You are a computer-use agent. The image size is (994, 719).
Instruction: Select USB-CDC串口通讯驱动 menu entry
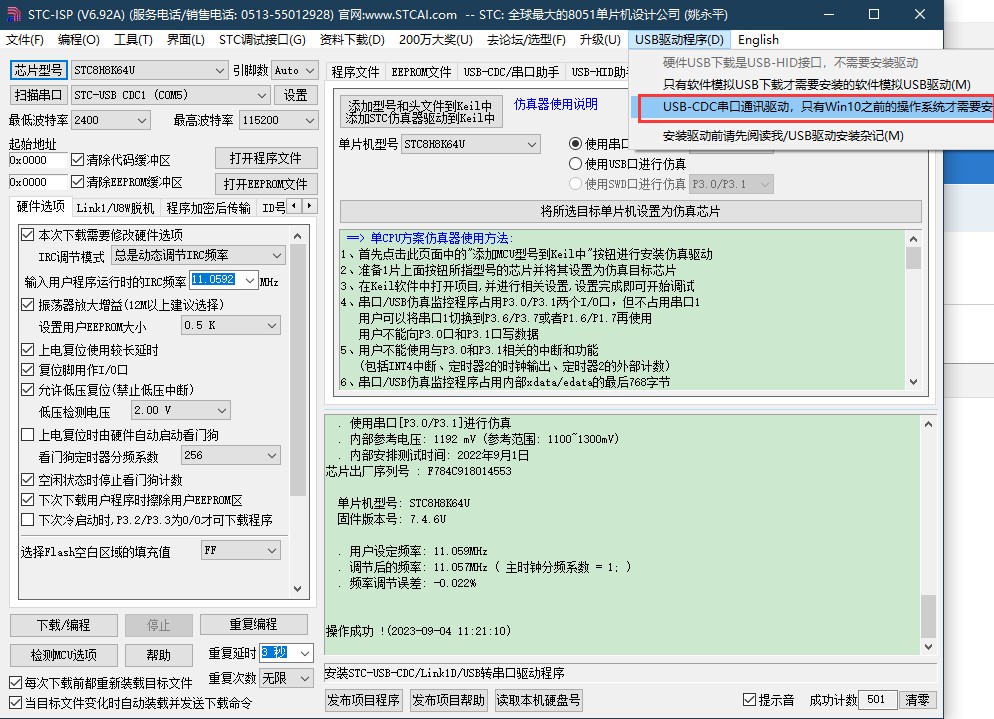pyautogui.click(x=816, y=107)
